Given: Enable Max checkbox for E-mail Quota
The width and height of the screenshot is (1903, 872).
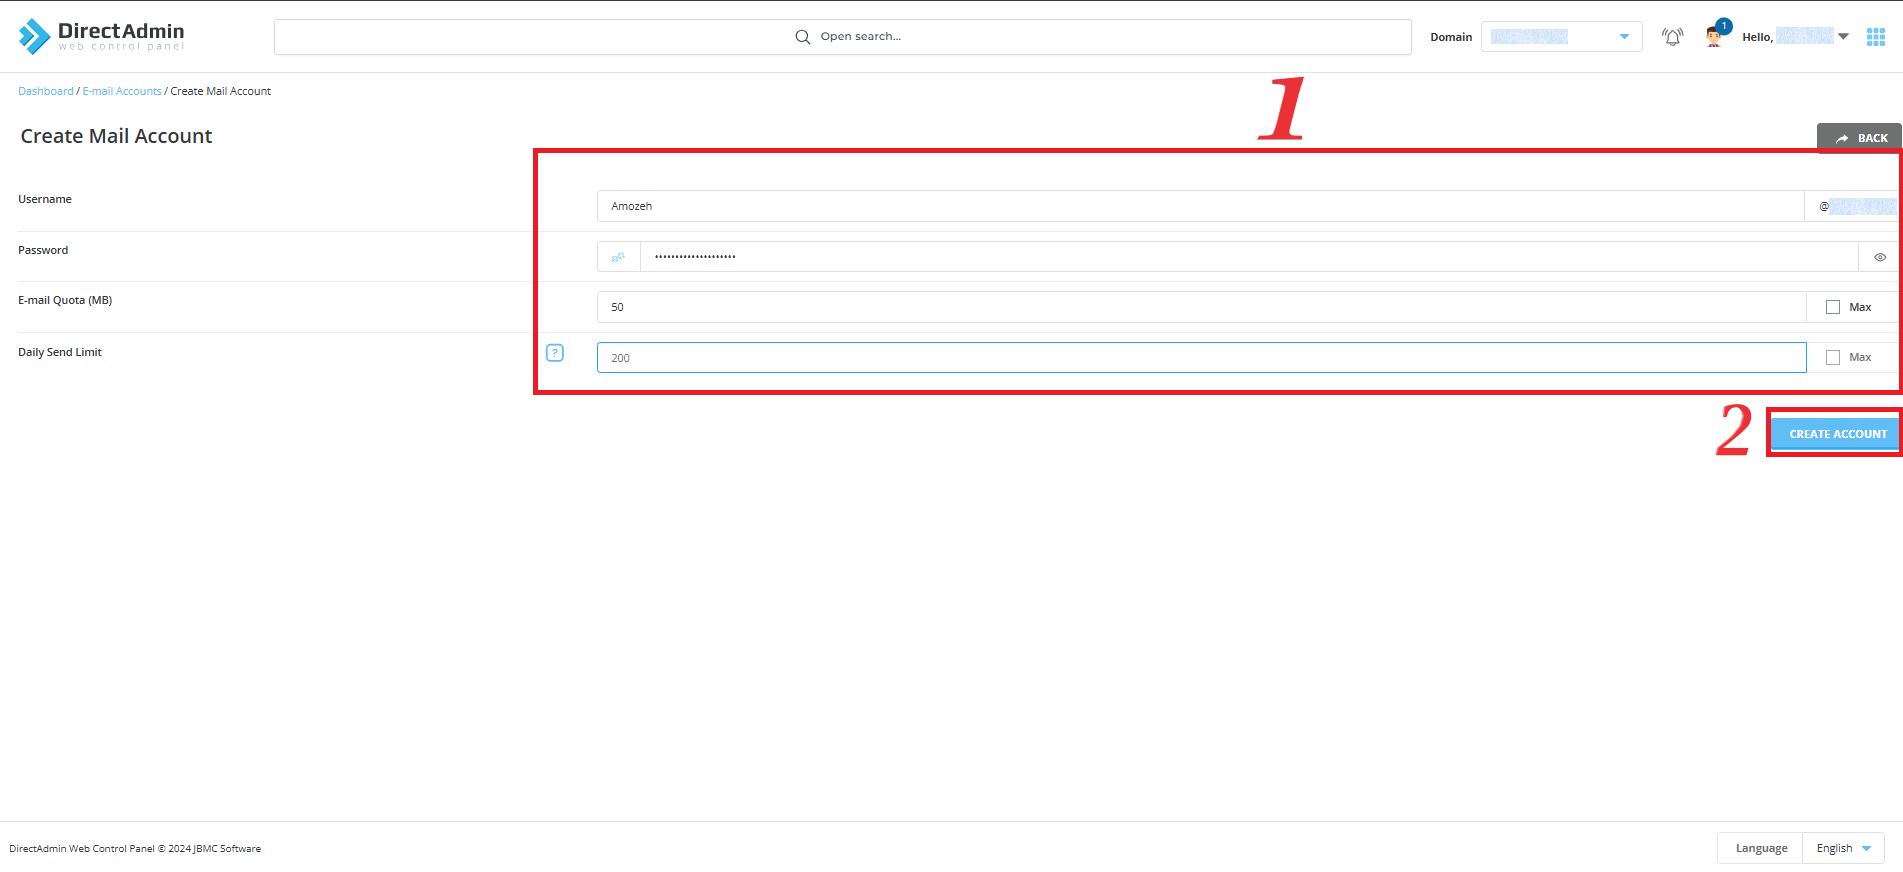Looking at the screenshot, I should (1833, 307).
